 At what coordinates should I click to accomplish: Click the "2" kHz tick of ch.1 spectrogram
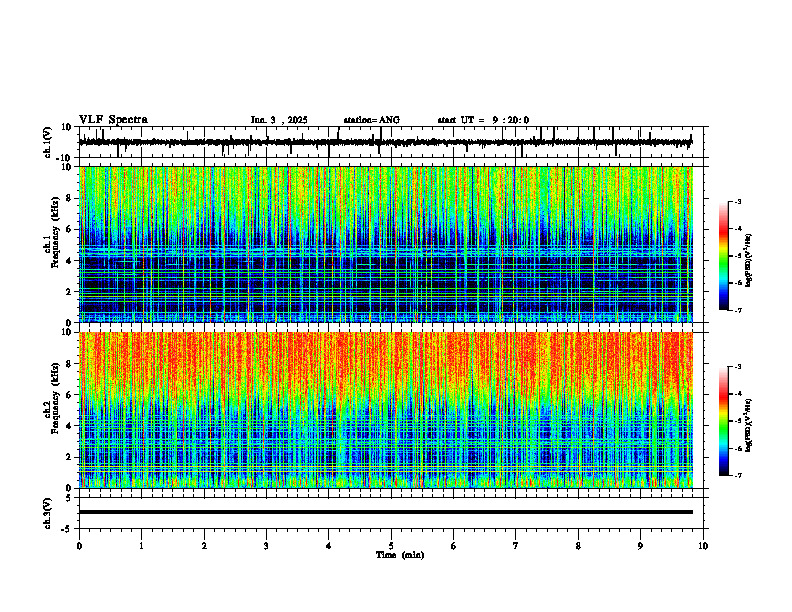pyautogui.click(x=70, y=291)
